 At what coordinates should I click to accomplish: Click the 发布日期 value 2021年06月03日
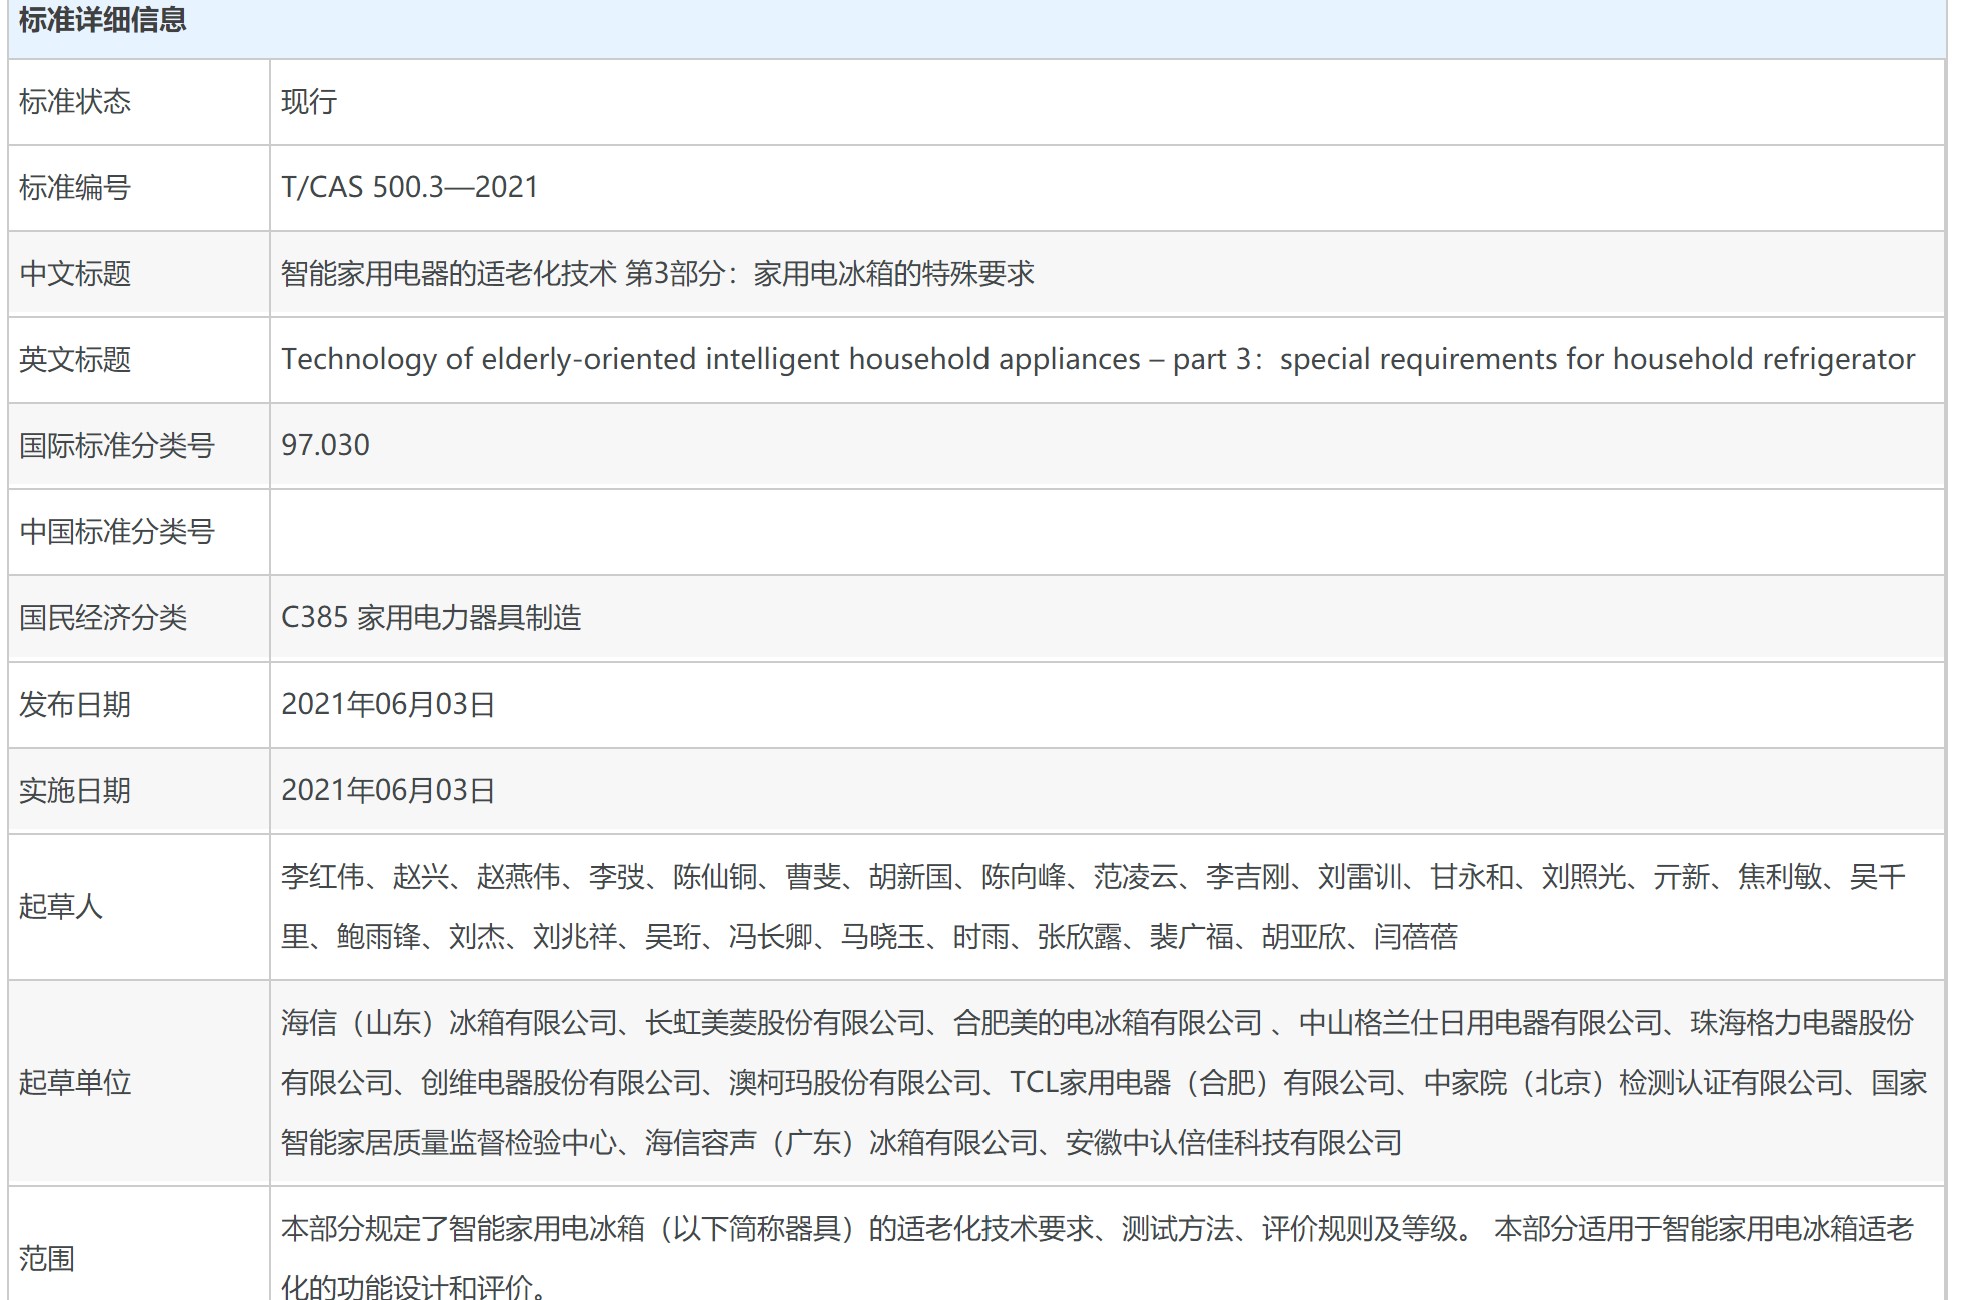pyautogui.click(x=388, y=705)
